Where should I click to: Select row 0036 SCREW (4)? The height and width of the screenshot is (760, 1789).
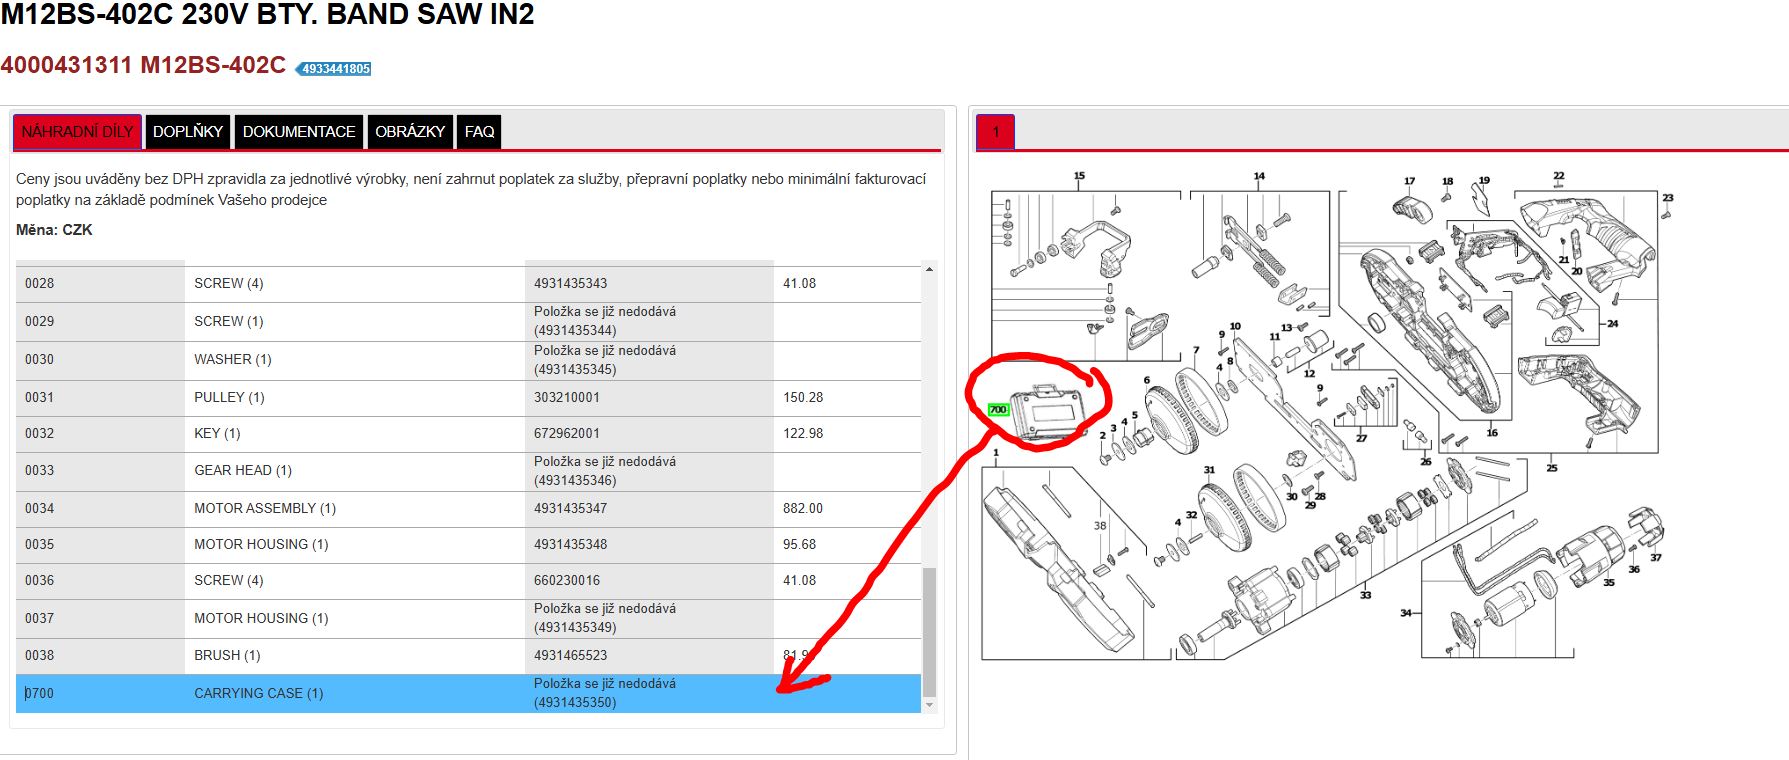coord(468,581)
